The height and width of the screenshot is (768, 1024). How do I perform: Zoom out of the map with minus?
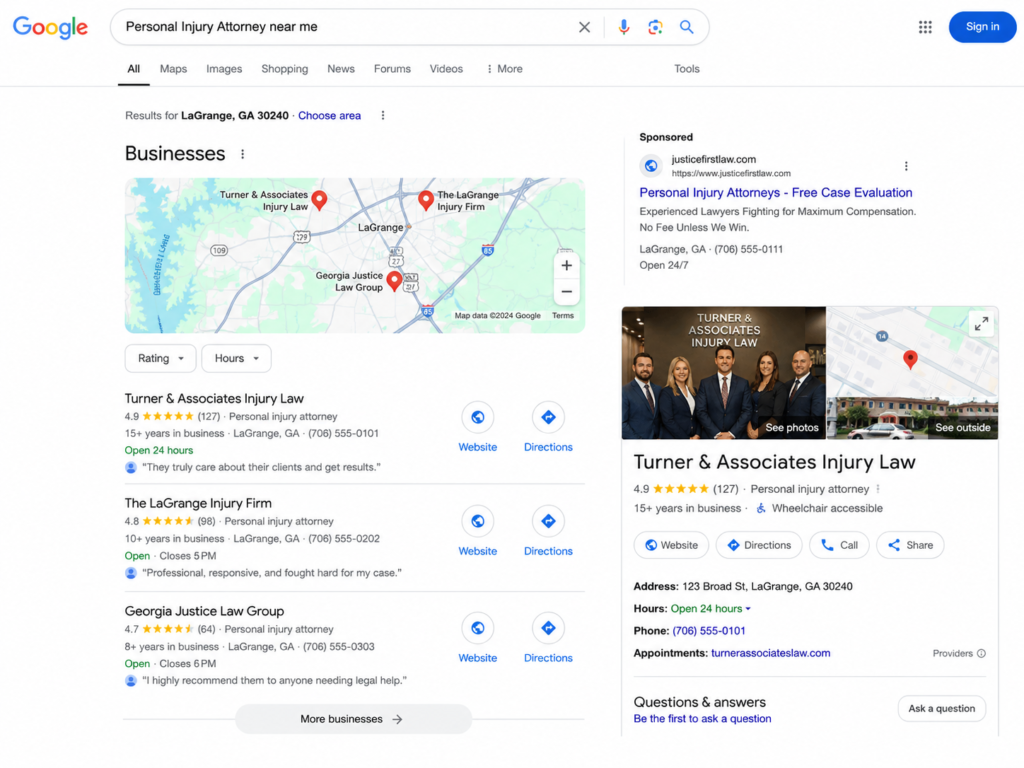pyautogui.click(x=567, y=292)
